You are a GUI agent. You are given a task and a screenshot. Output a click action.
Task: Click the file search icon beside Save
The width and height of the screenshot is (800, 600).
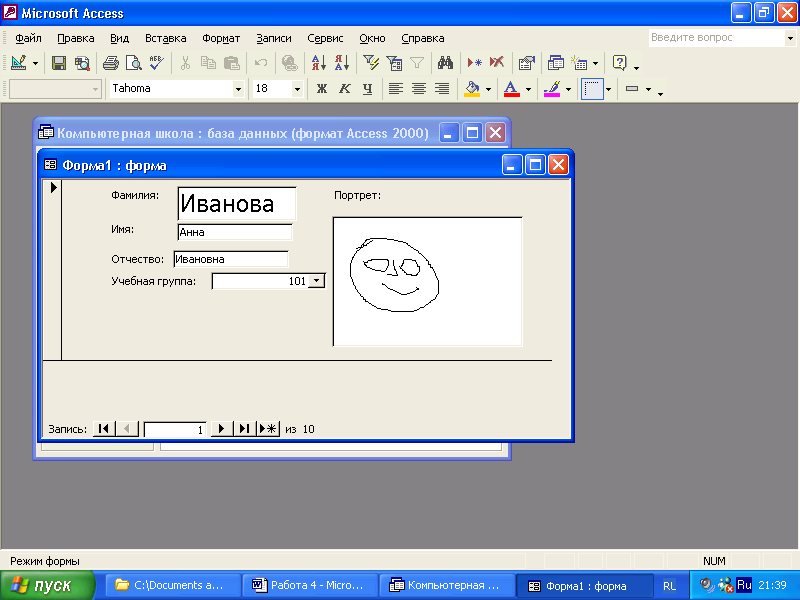coord(82,63)
